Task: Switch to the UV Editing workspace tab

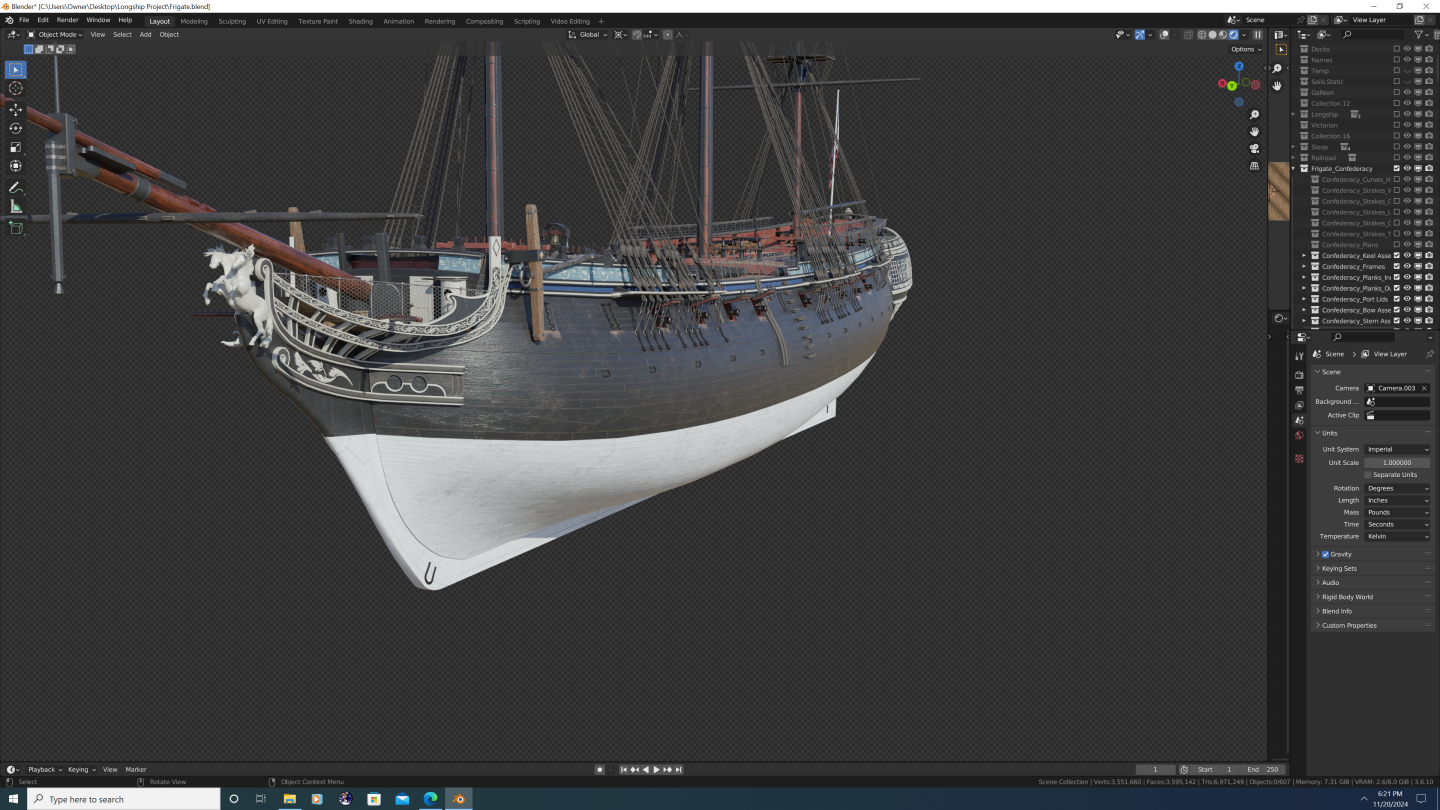Action: pyautogui.click(x=271, y=21)
